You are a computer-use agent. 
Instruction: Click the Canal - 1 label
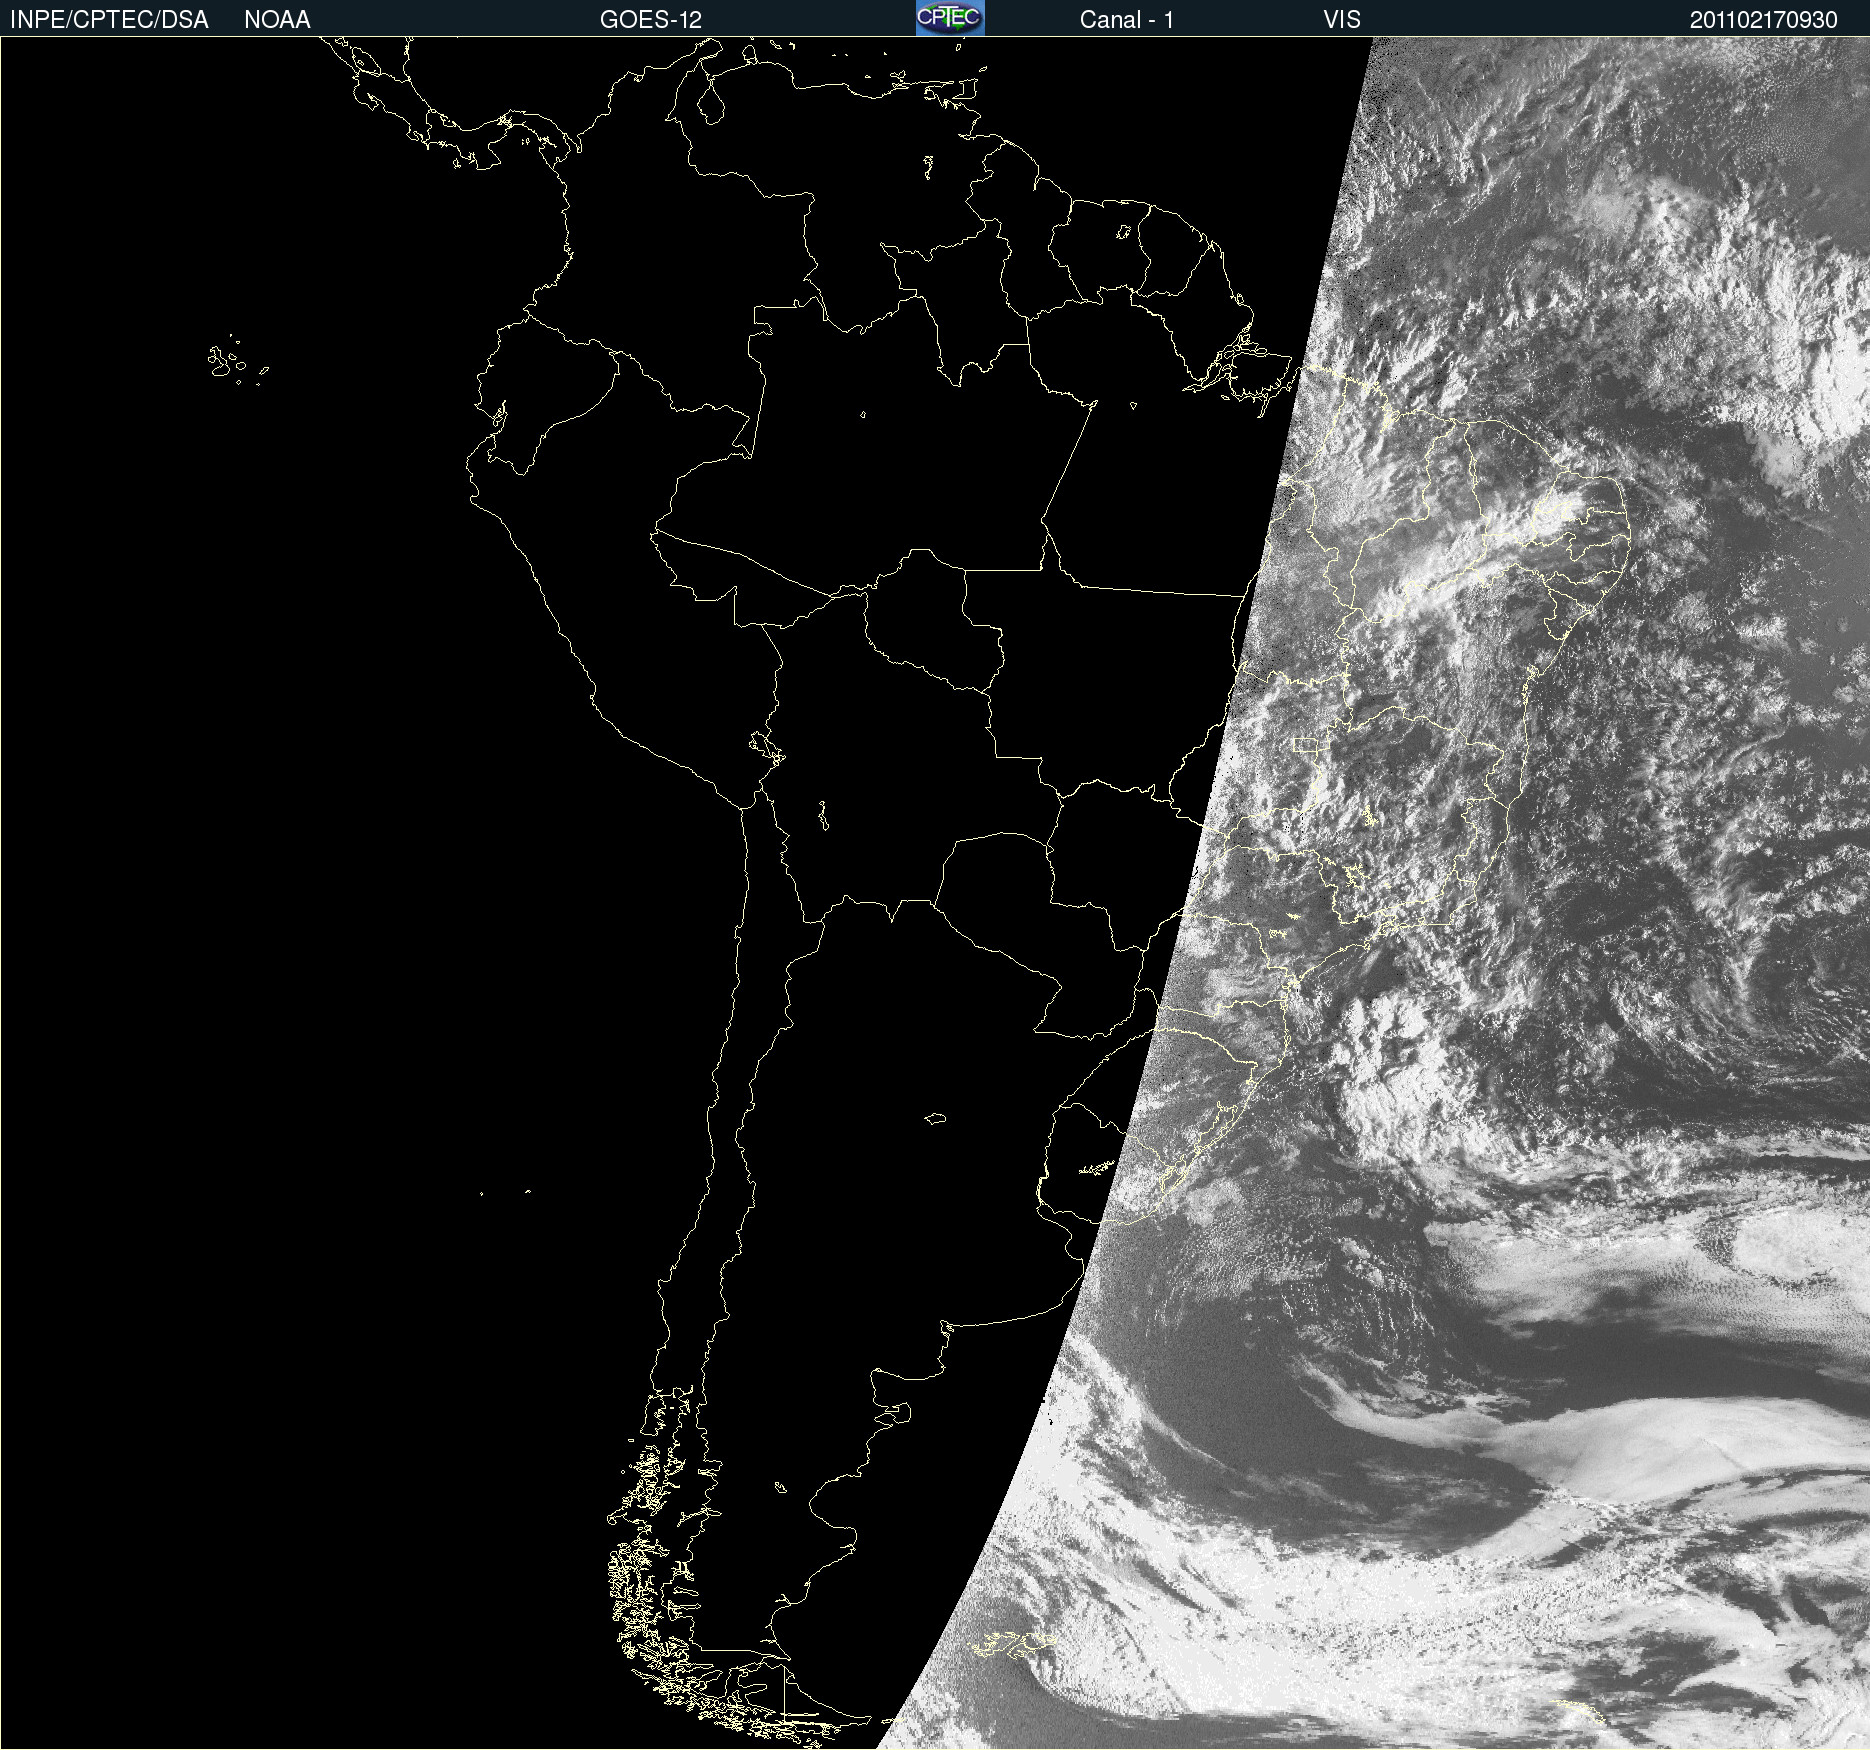(x=1127, y=20)
